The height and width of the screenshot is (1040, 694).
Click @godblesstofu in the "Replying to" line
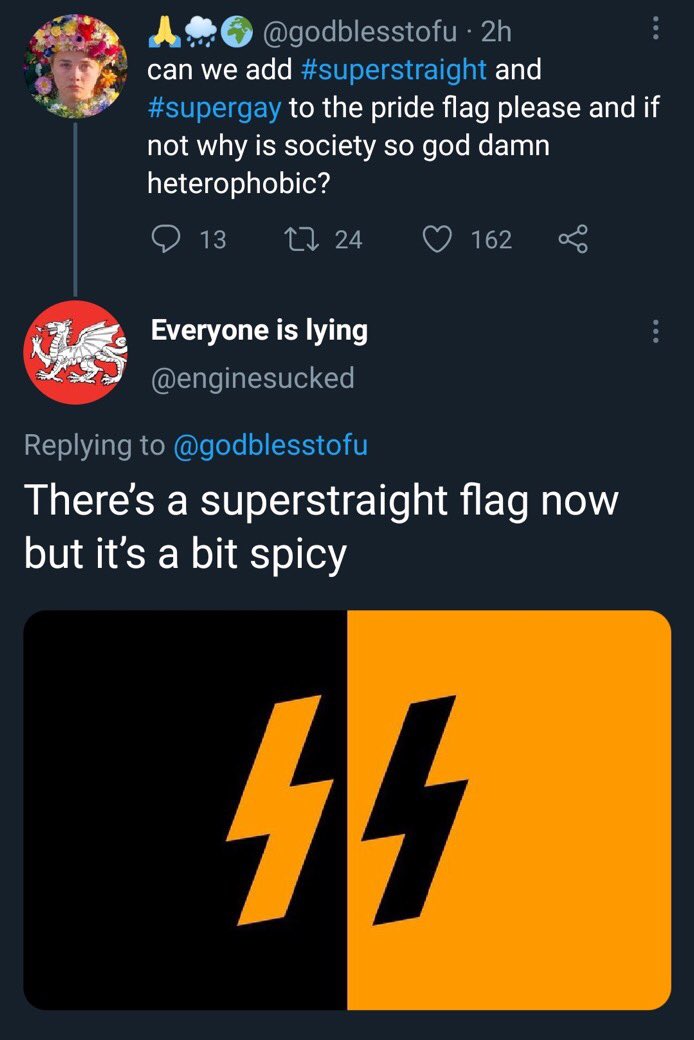271,445
